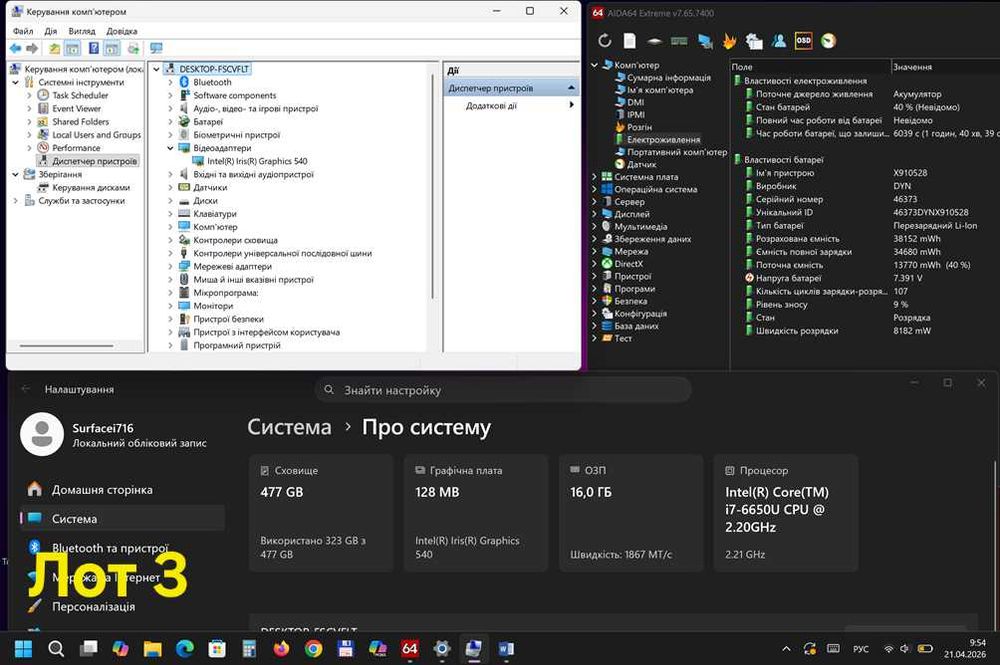Screen dimensions: 1000x665
Task: Click battery icon in system tray
Action: pyautogui.click(x=925, y=648)
